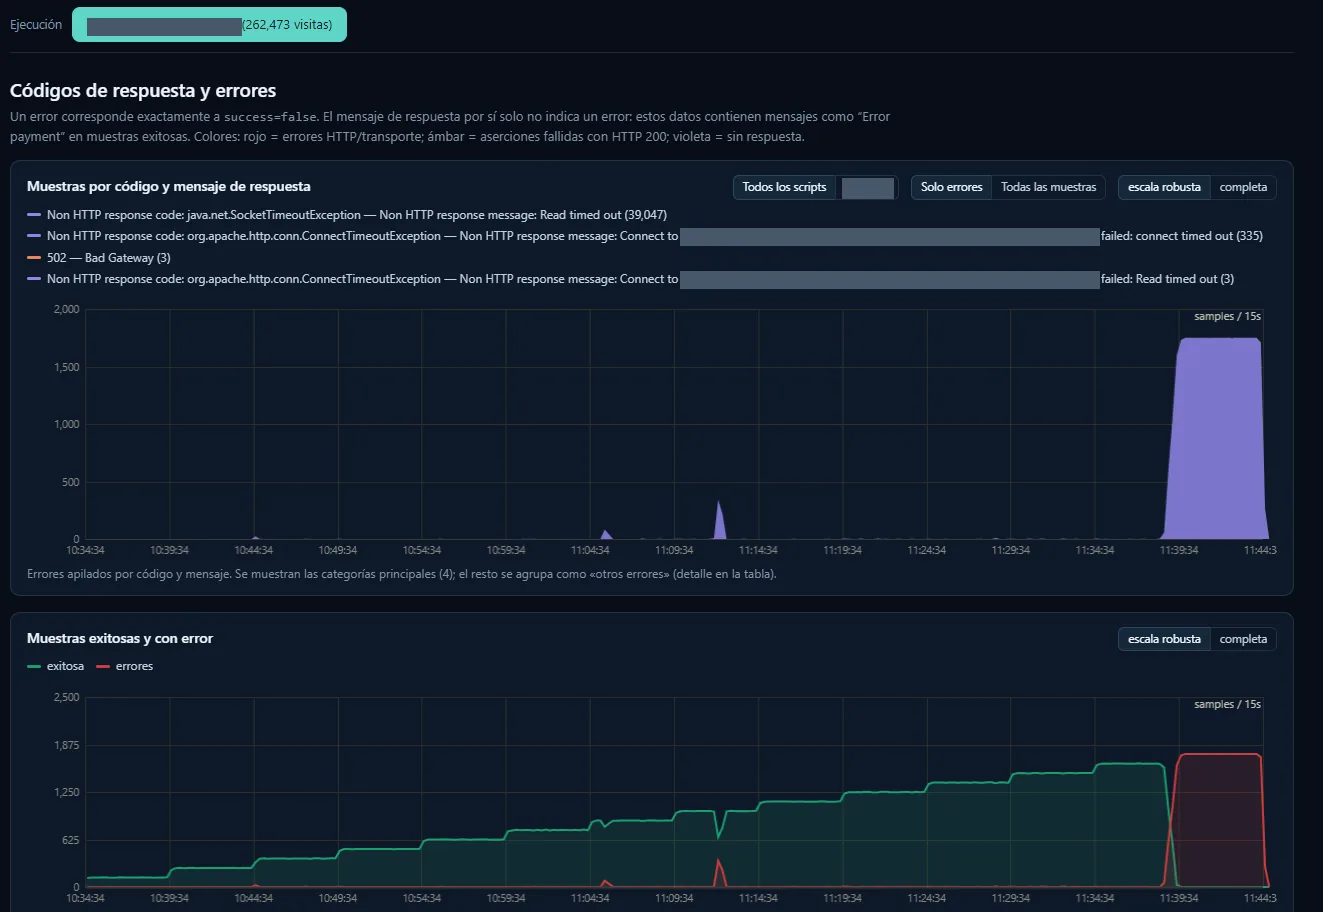1323x912 pixels.
Task: Click the Muestras por código y mensaje de respuesta title
Action: pos(169,187)
